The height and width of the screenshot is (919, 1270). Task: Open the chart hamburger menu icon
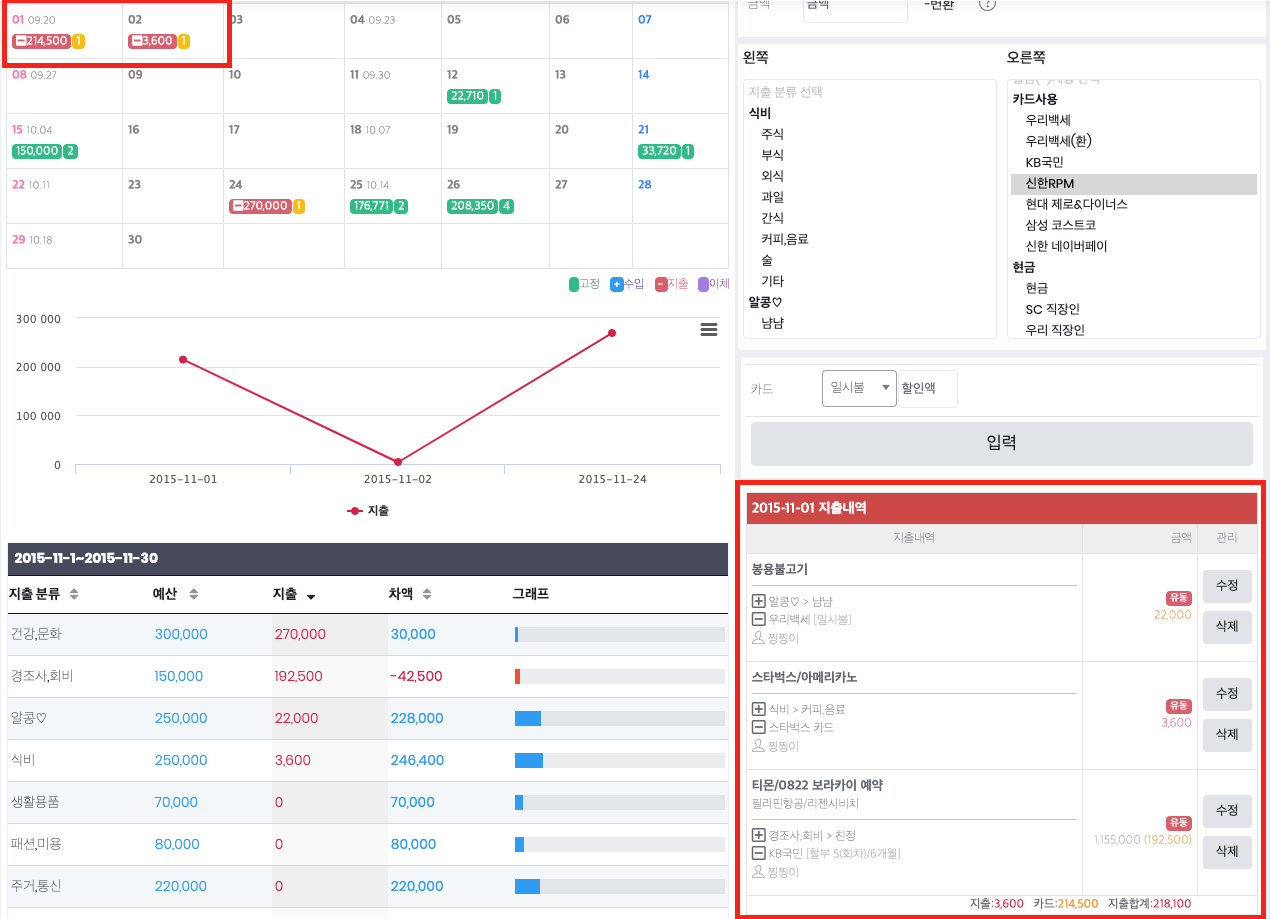tap(709, 330)
